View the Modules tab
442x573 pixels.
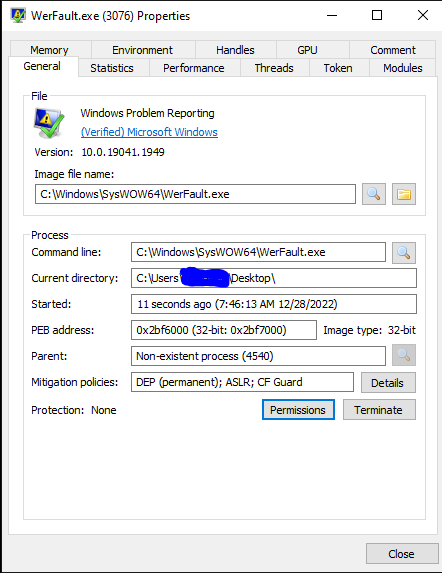tap(403, 68)
